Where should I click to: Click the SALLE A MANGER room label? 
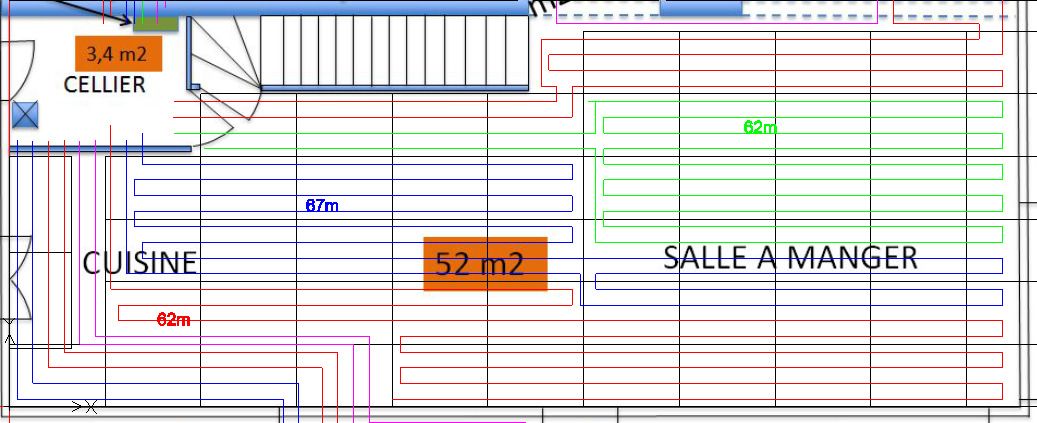coord(790,258)
